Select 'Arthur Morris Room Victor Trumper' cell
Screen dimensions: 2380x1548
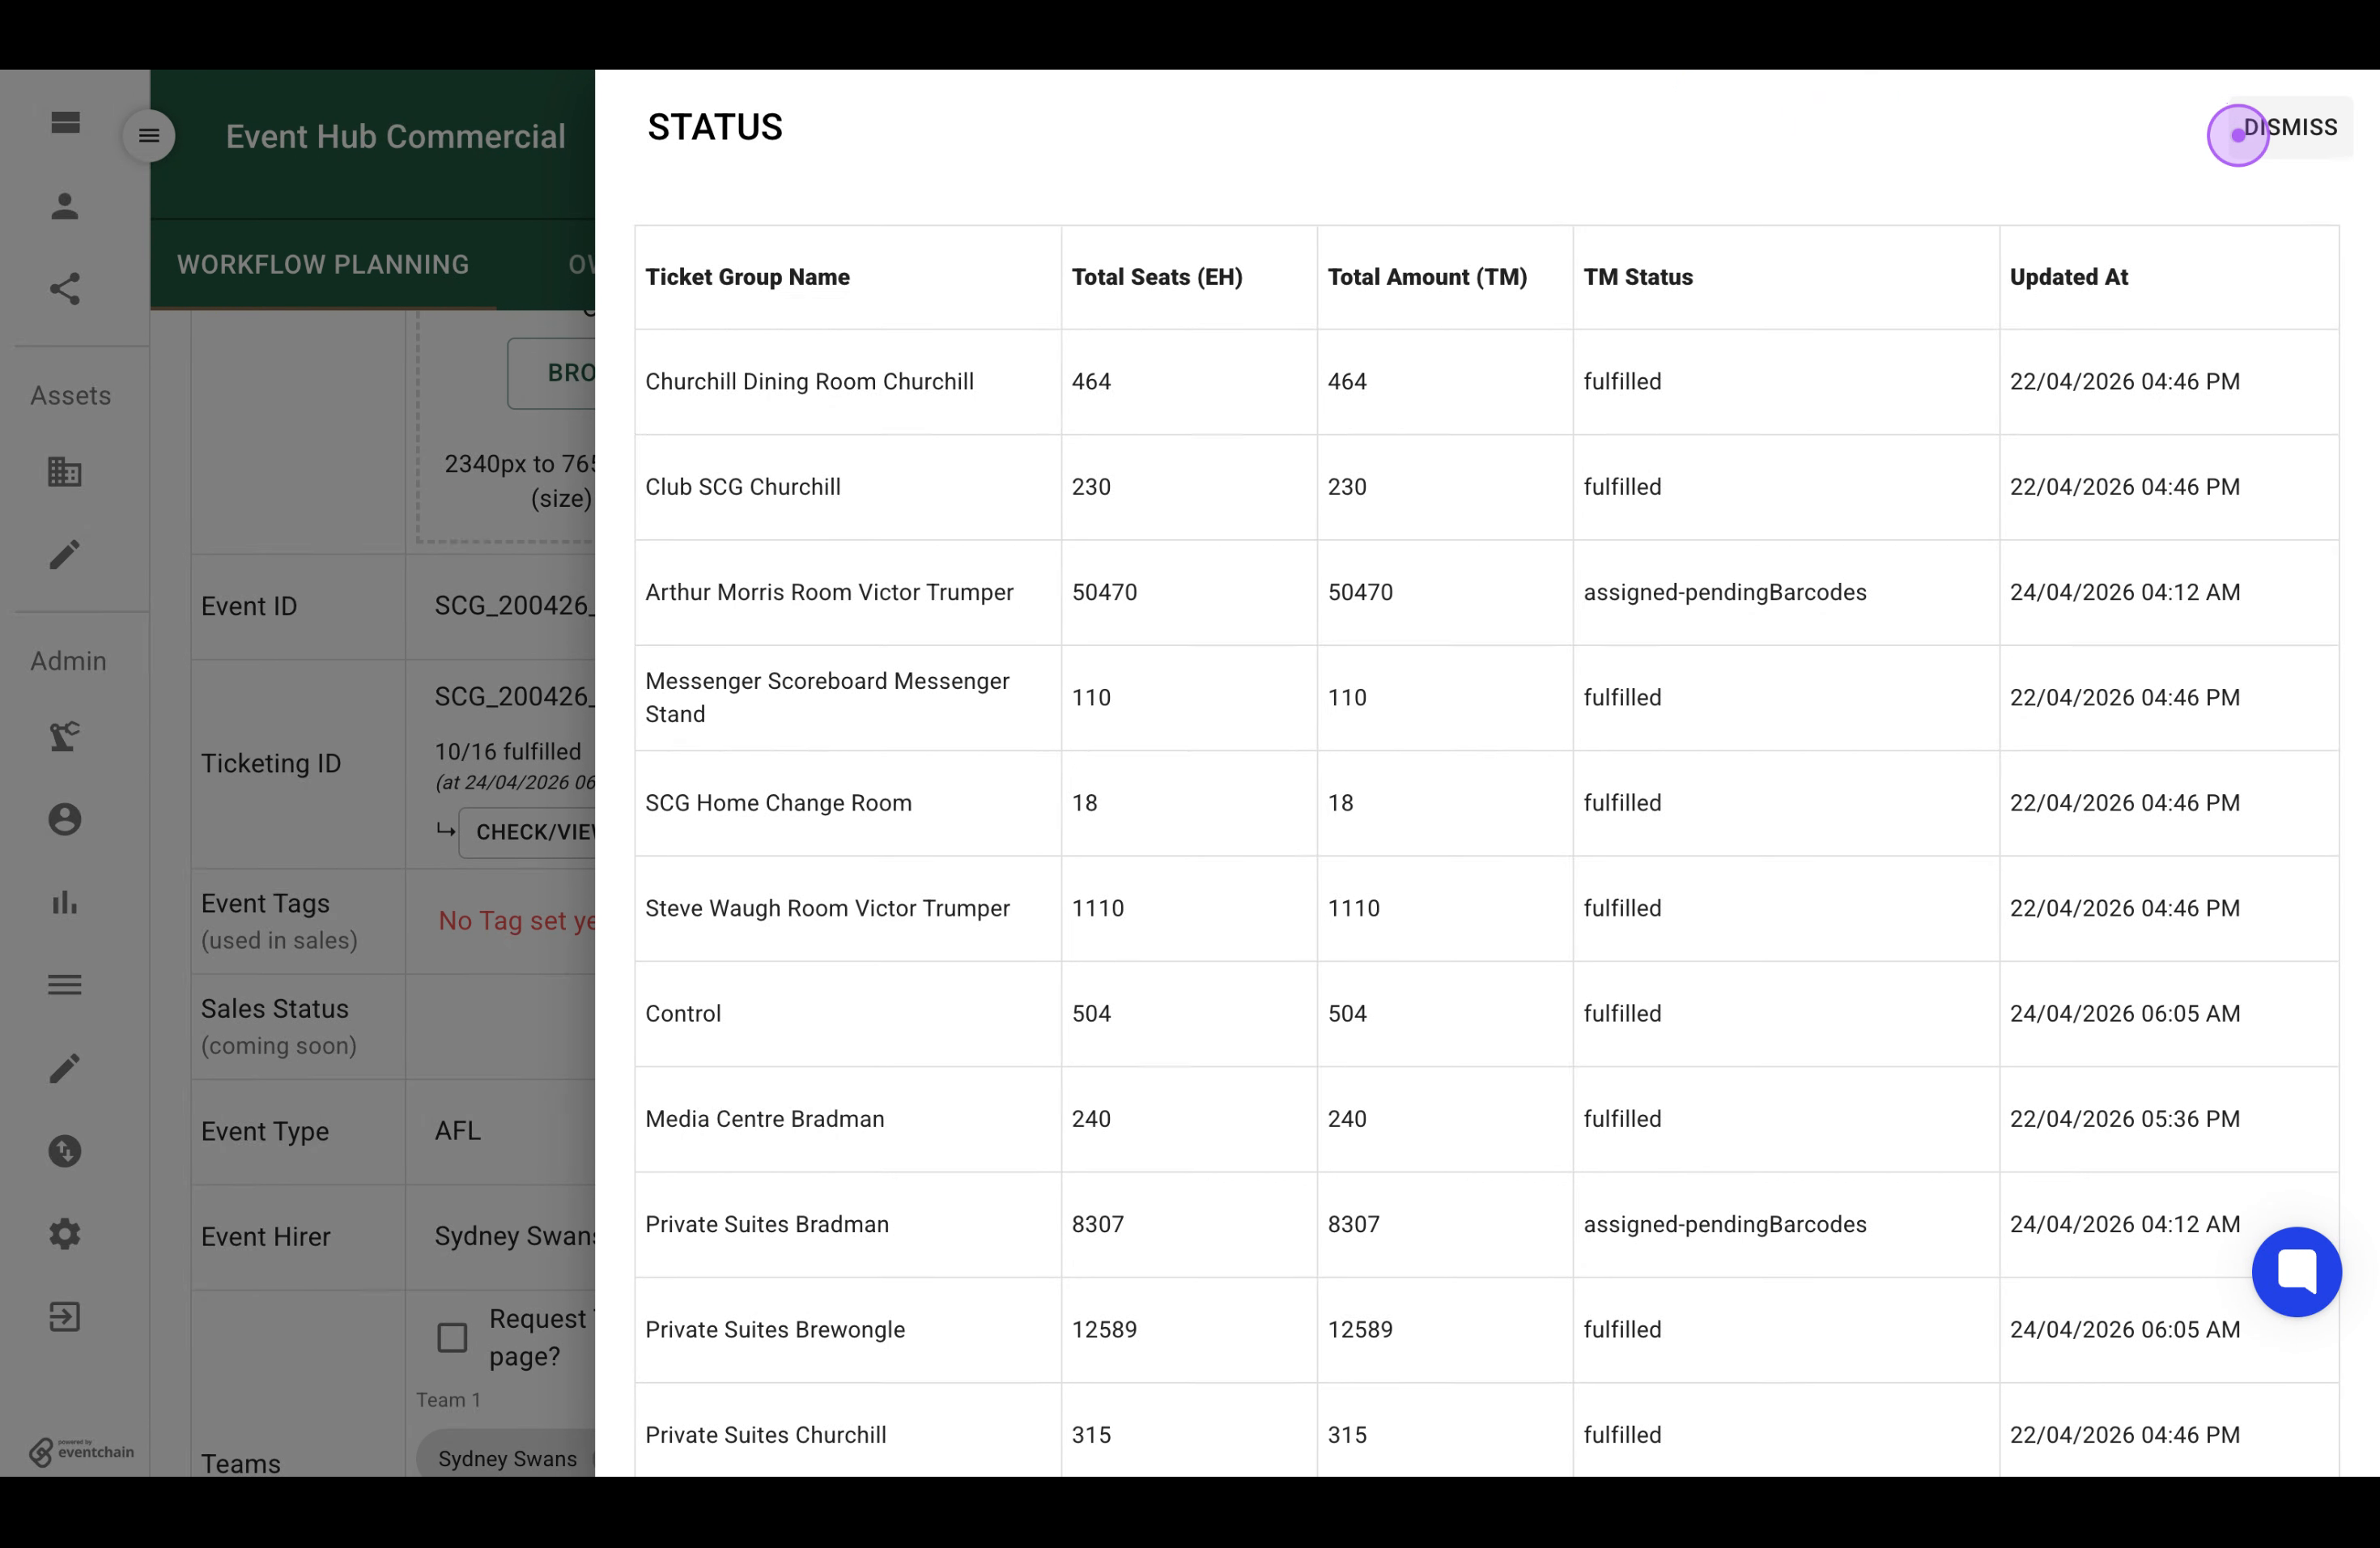(x=848, y=592)
